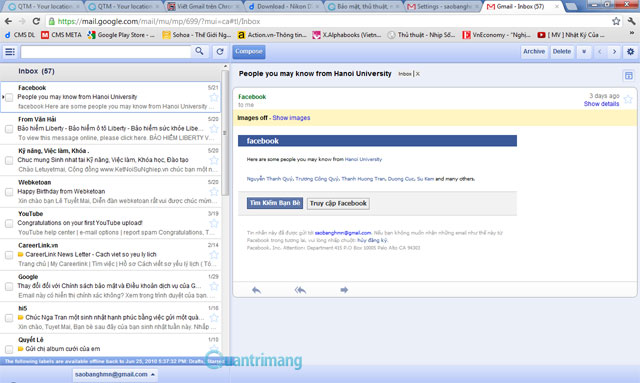
Task: Open the Quyết Lê email about album cưới
Action: (x=110, y=345)
